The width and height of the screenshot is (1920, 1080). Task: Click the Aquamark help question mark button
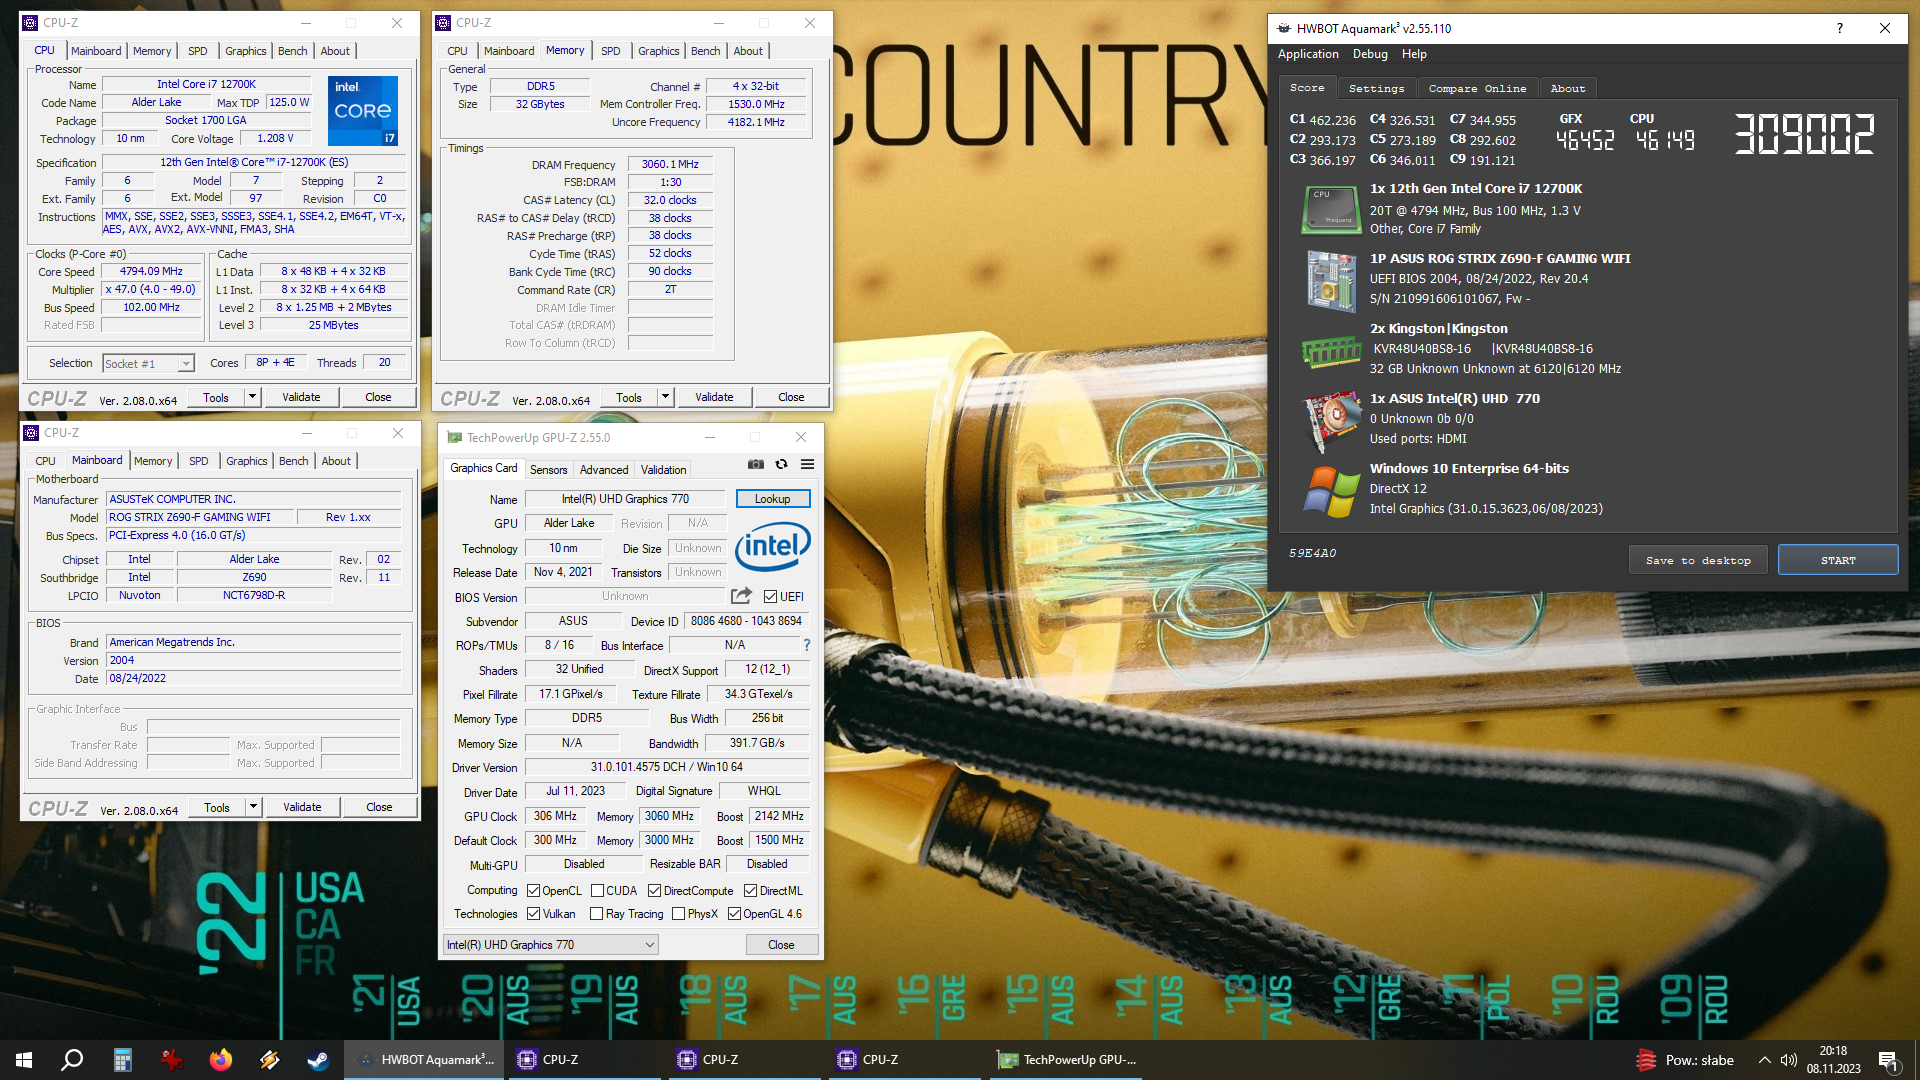[x=1840, y=28]
